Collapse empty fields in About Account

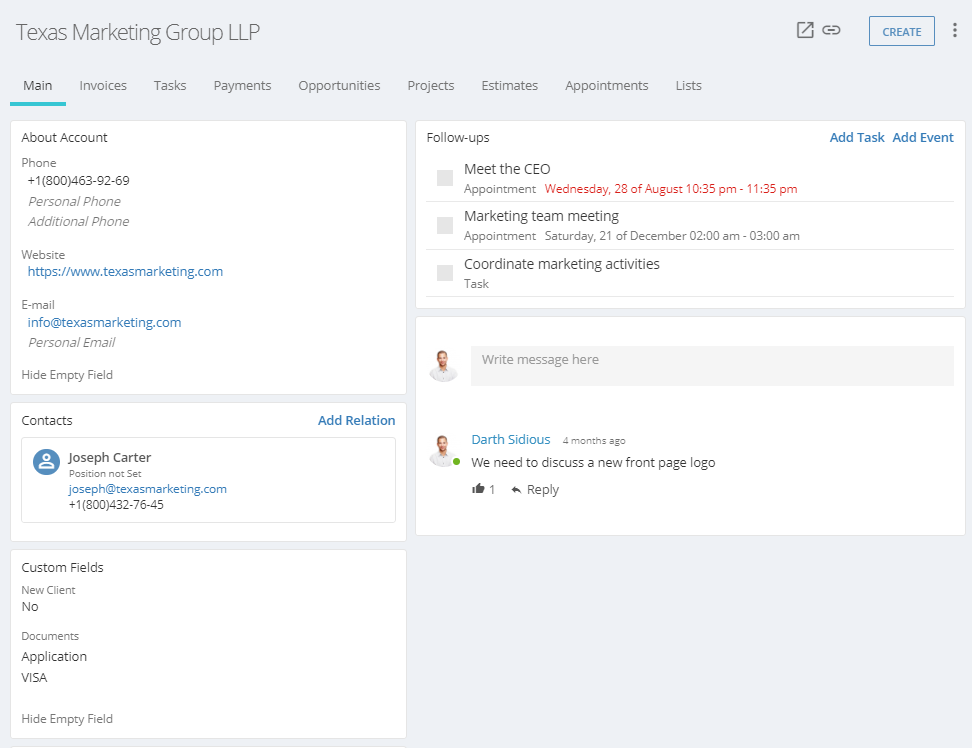tap(67, 374)
